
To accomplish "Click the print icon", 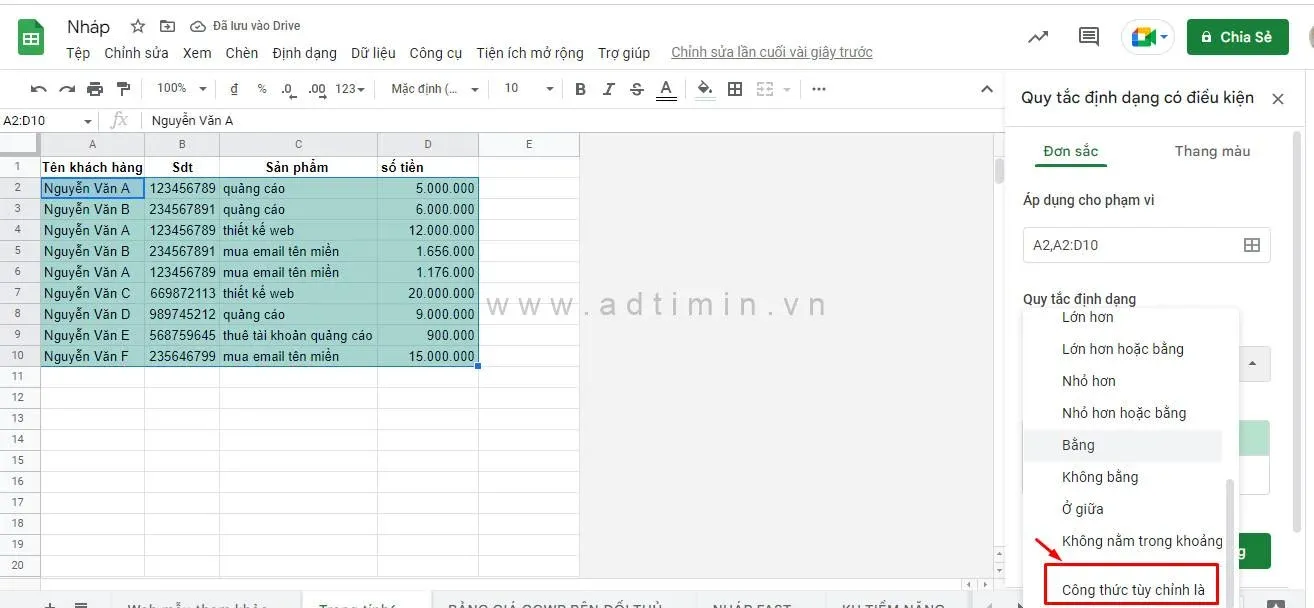I will point(95,89).
